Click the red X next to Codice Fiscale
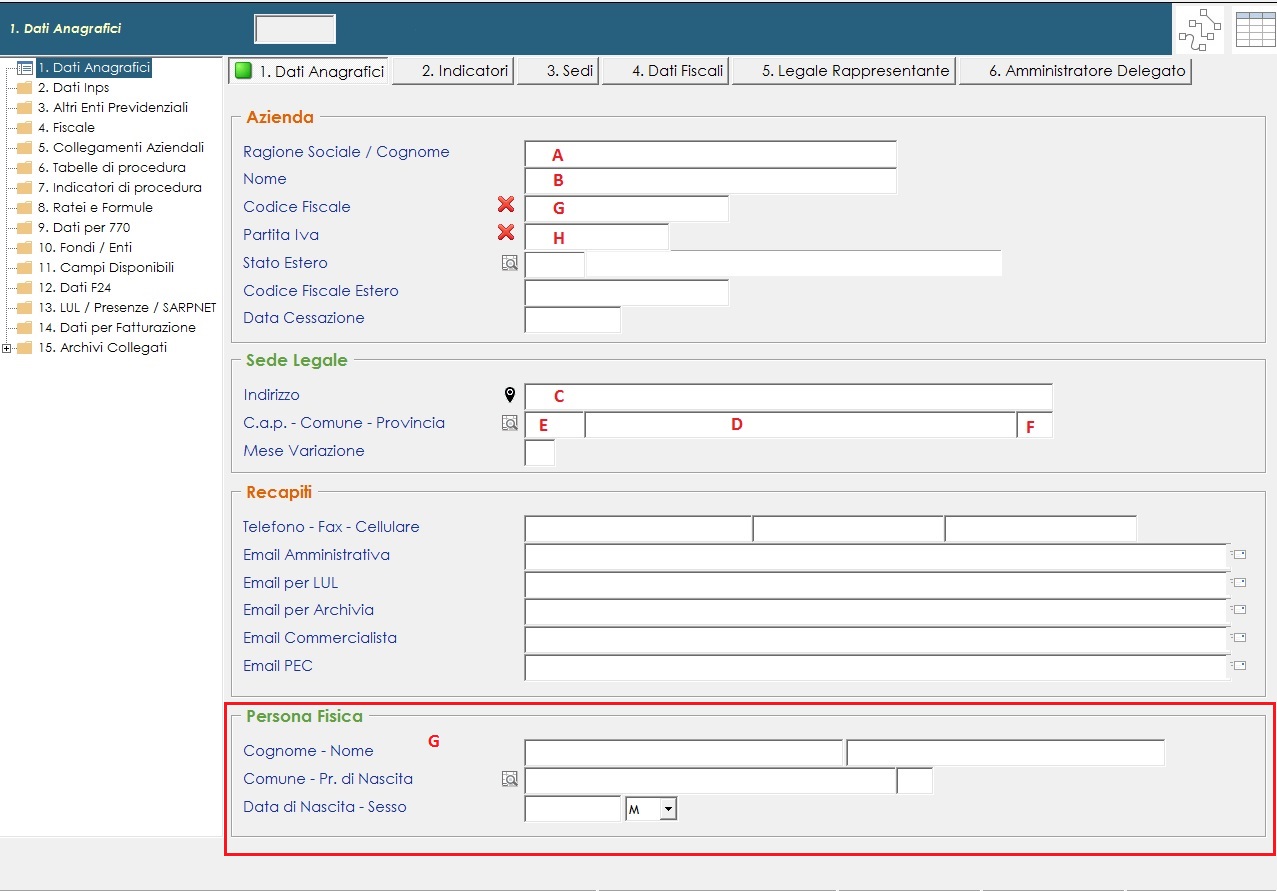Viewport: 1277px width, 891px height. (x=506, y=205)
